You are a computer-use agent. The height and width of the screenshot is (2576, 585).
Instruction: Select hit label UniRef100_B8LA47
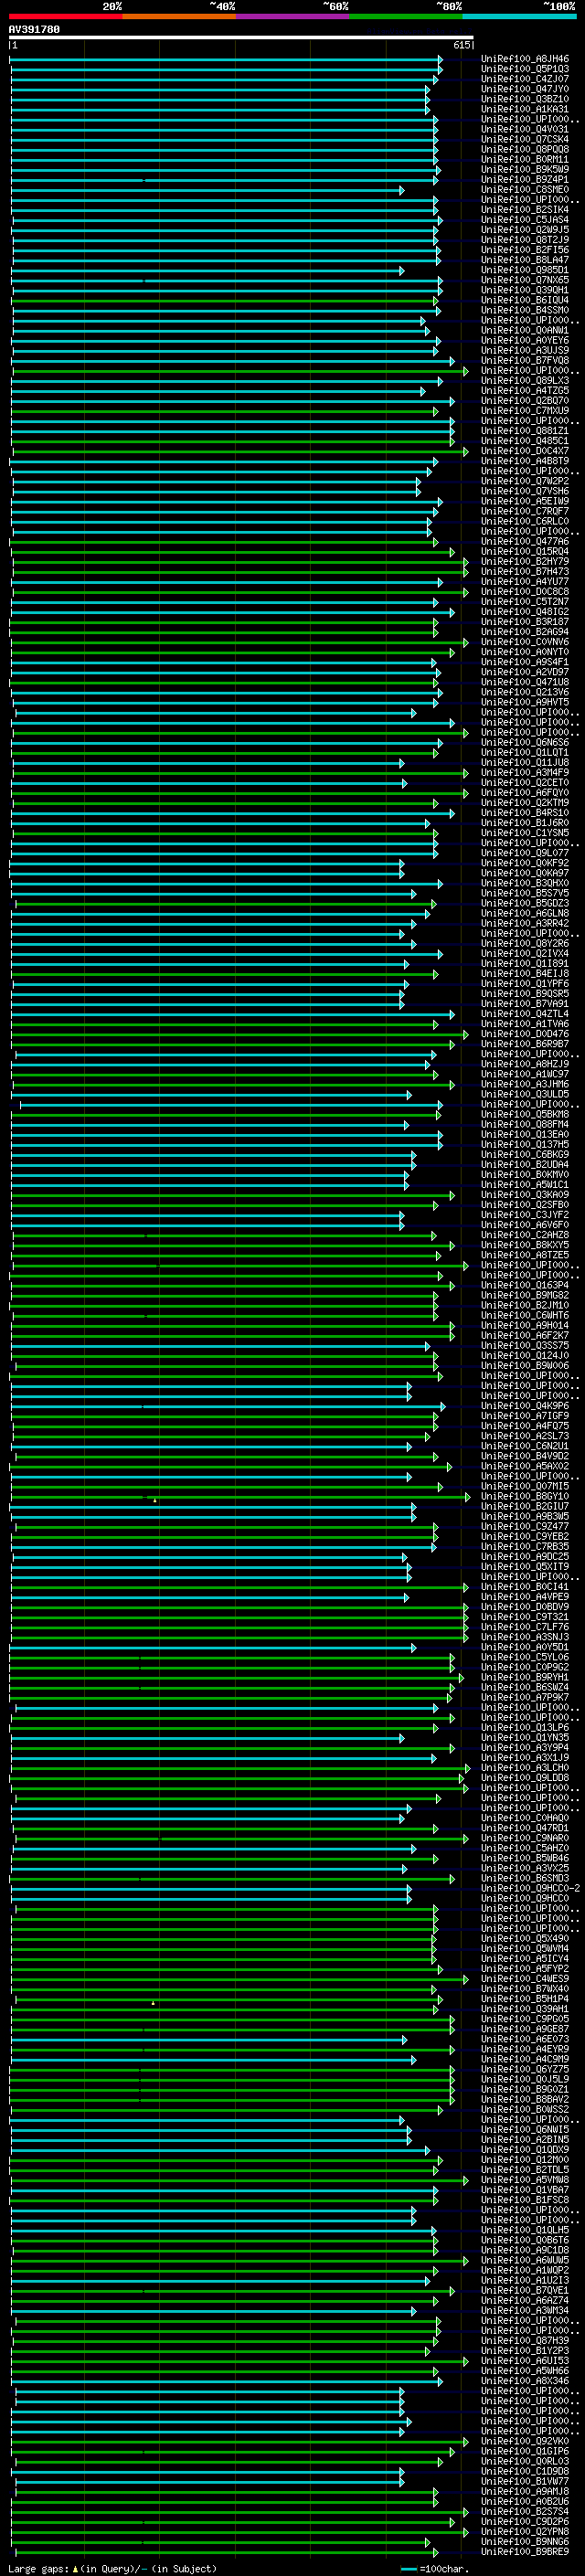[525, 260]
